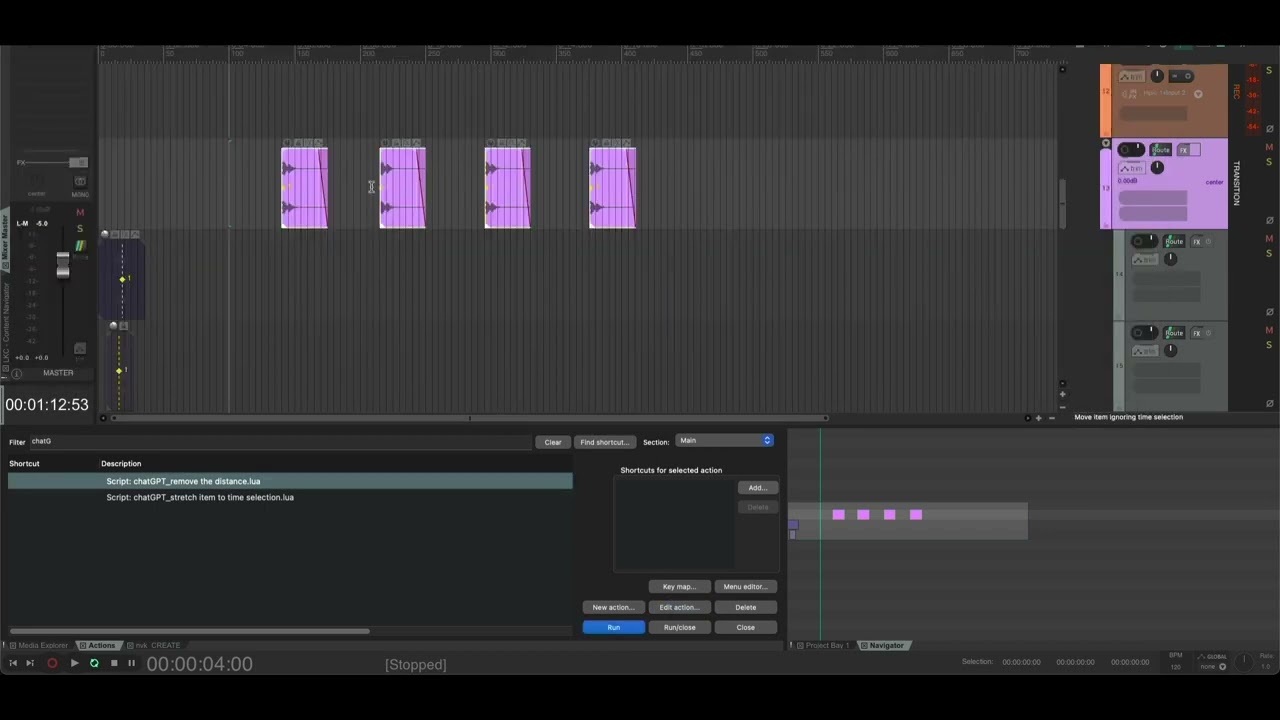Mute track 14
Viewport: 1280px width, 720px height.
pos(1270,238)
